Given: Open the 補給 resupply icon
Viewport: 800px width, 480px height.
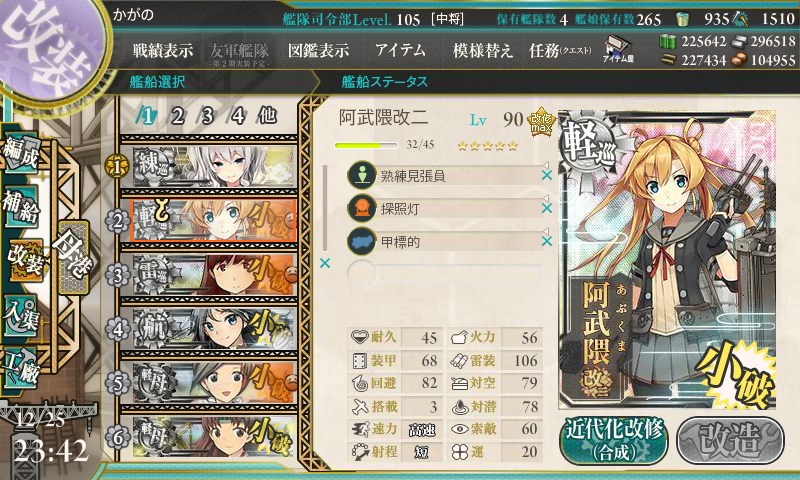Looking at the screenshot, I should point(21,206).
